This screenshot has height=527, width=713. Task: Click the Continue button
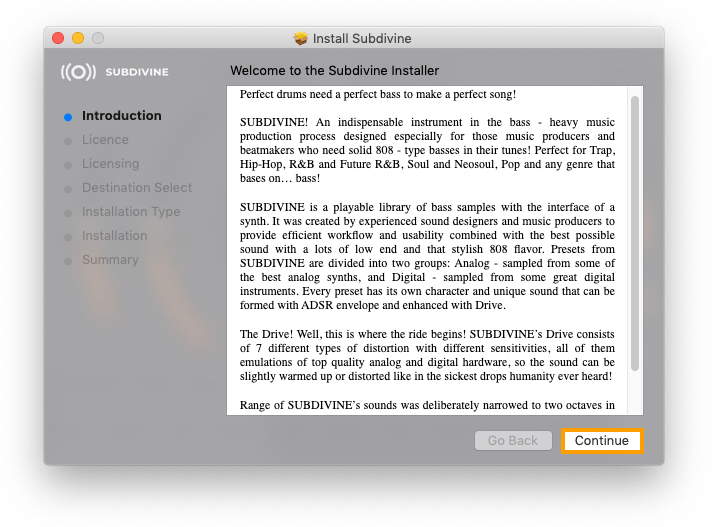pos(602,441)
